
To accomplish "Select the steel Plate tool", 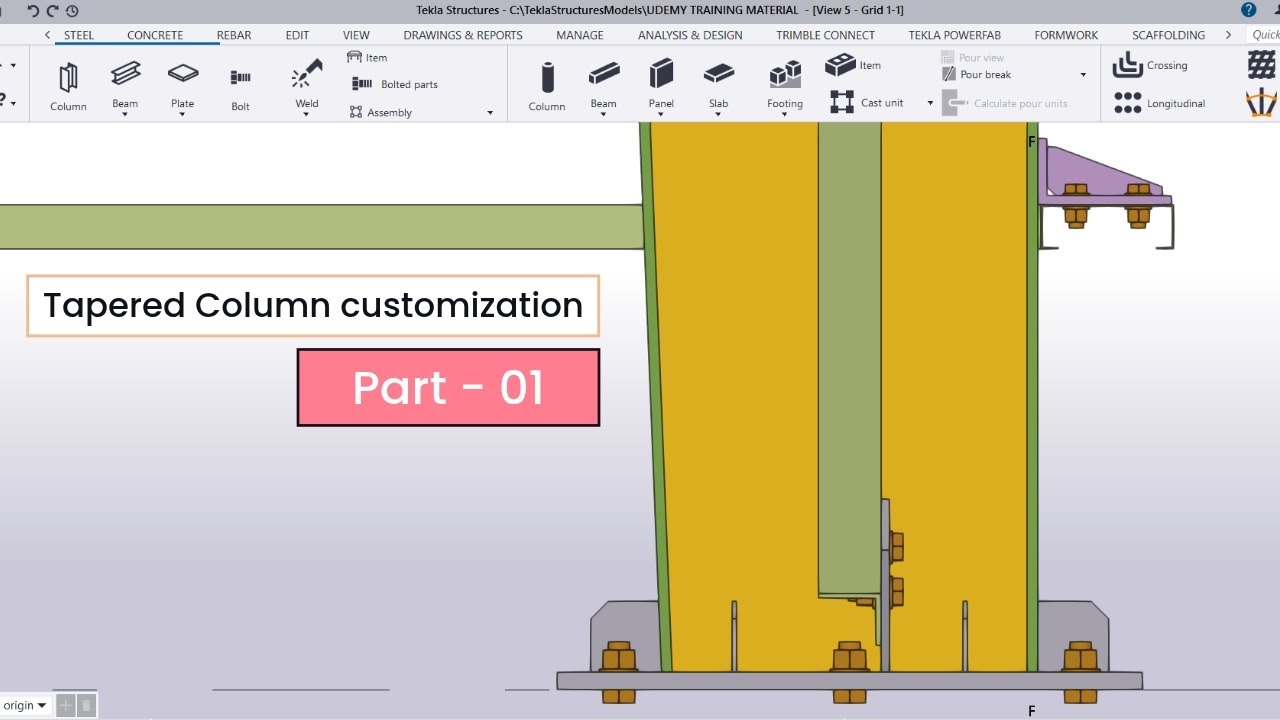I will click(182, 84).
